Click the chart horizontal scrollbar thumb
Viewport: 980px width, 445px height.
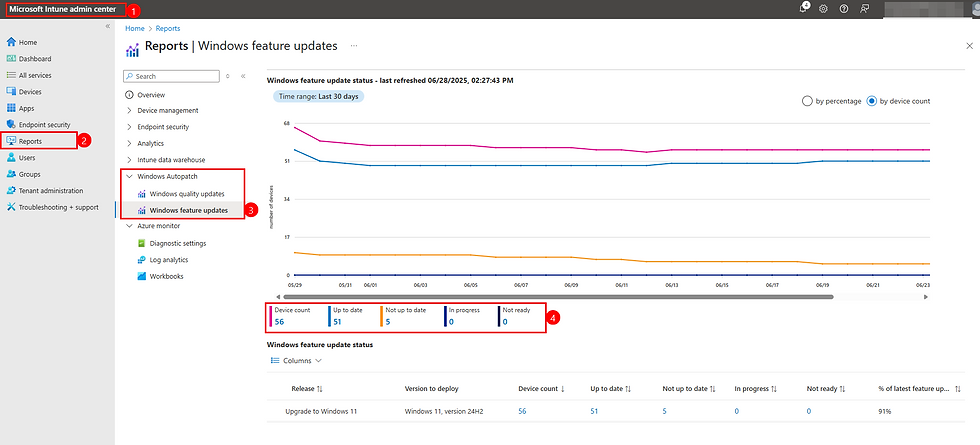(558, 297)
